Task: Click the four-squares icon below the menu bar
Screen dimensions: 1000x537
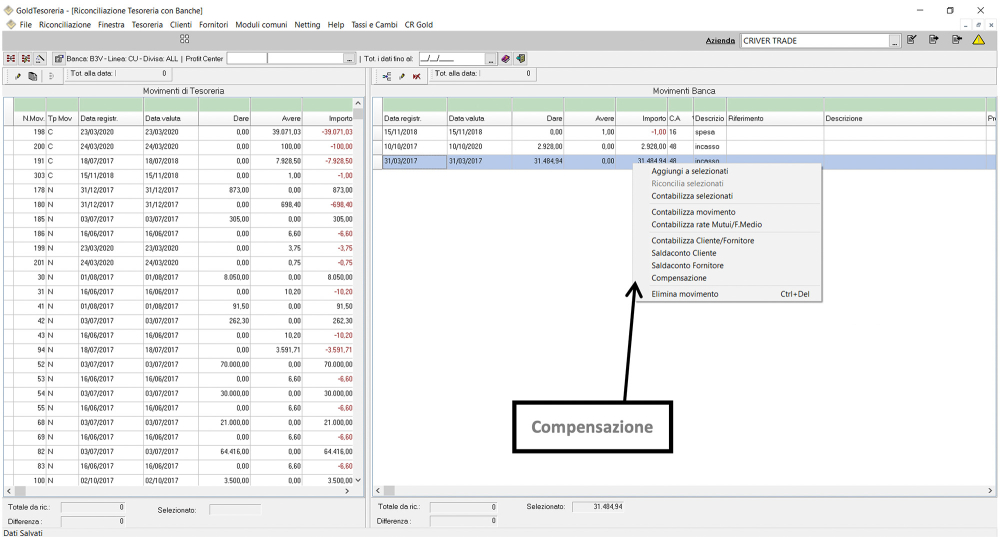Action: point(185,39)
